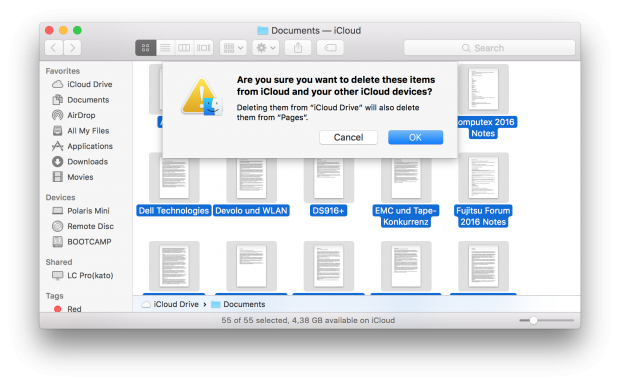Switch to icon view
The width and height of the screenshot is (620, 385).
[146, 48]
